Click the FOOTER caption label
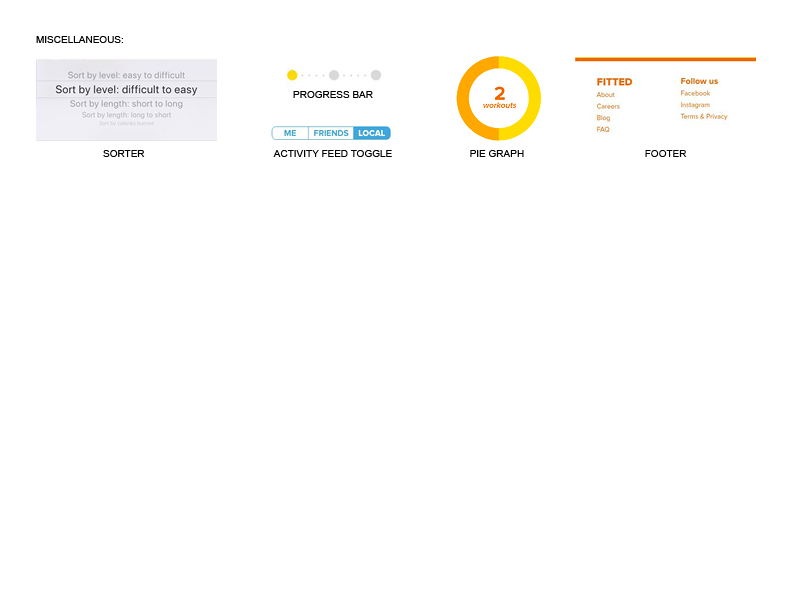 click(x=665, y=154)
